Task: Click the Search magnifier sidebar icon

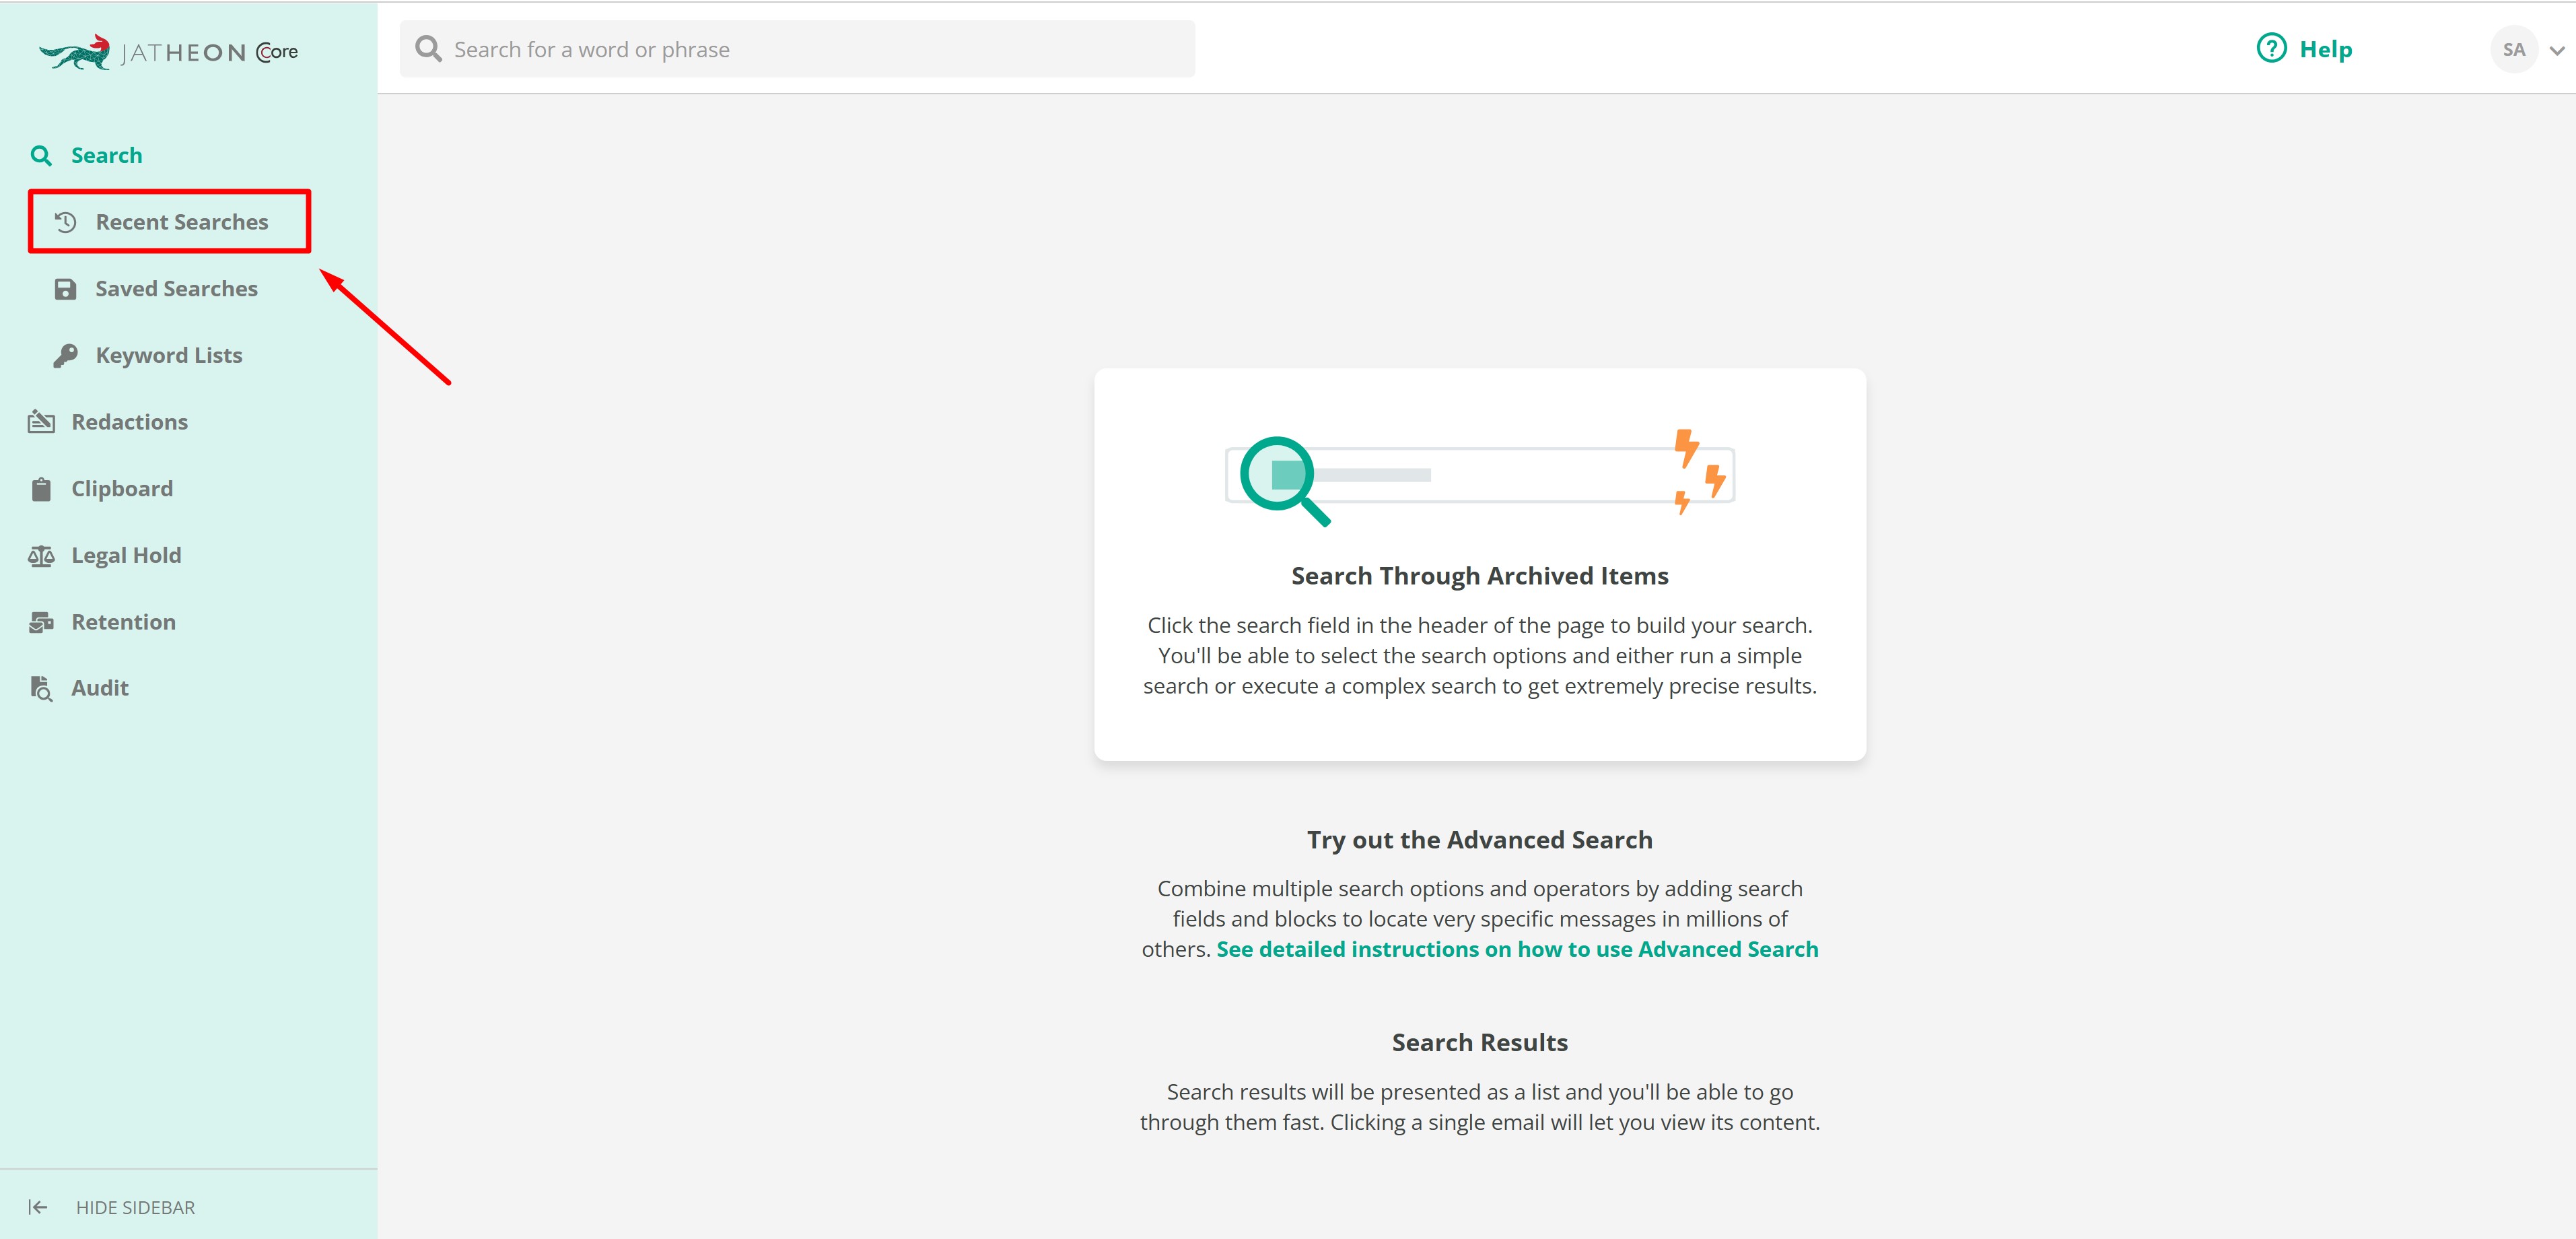Action: pos(41,155)
